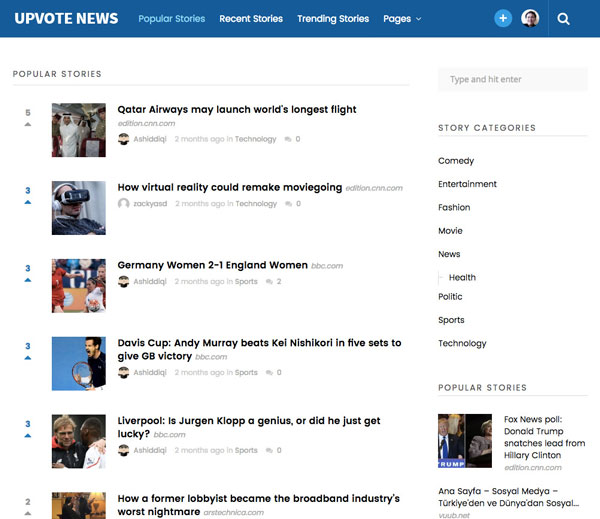Click Sports tag on Liverpool Klopp story
Image resolution: width=600 pixels, height=519 pixels.
click(246, 450)
